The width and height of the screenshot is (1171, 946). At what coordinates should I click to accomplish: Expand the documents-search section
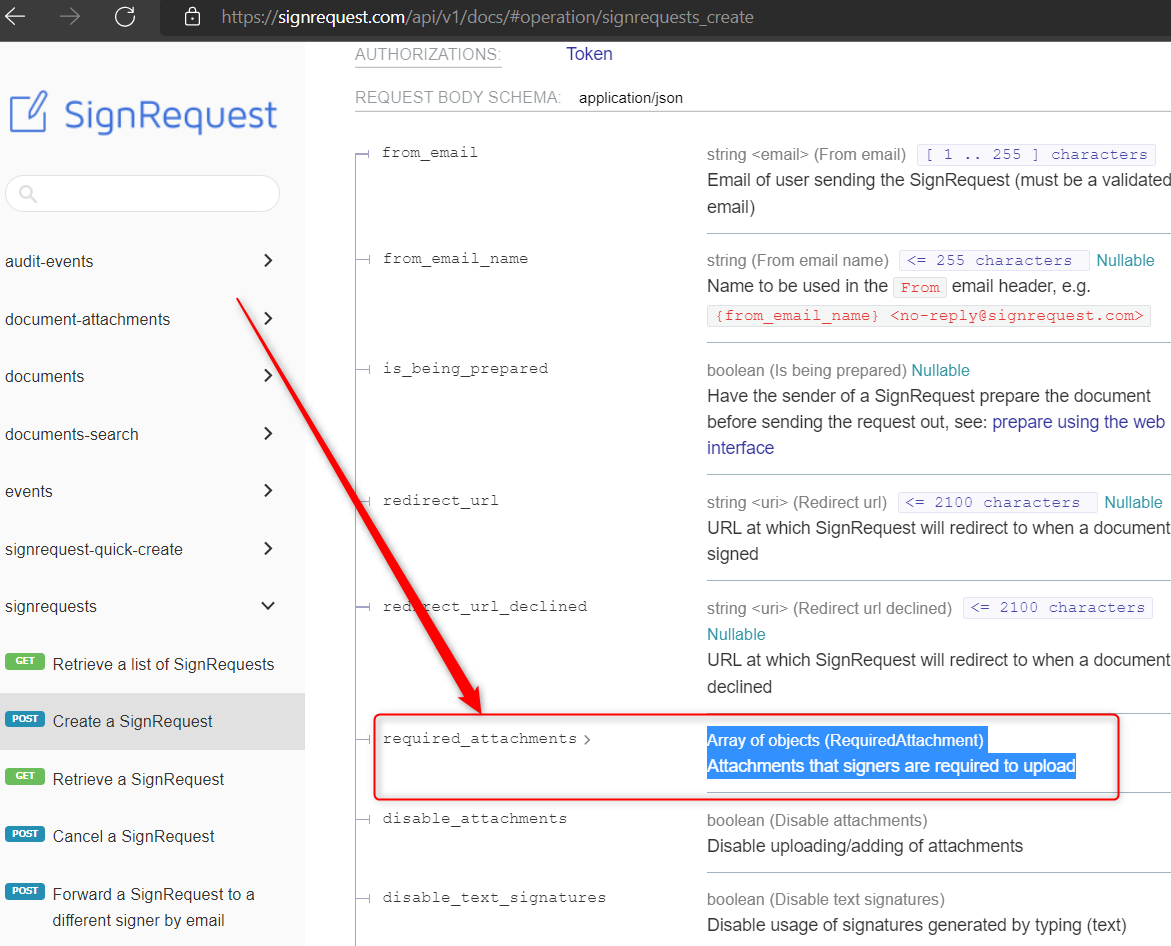140,434
